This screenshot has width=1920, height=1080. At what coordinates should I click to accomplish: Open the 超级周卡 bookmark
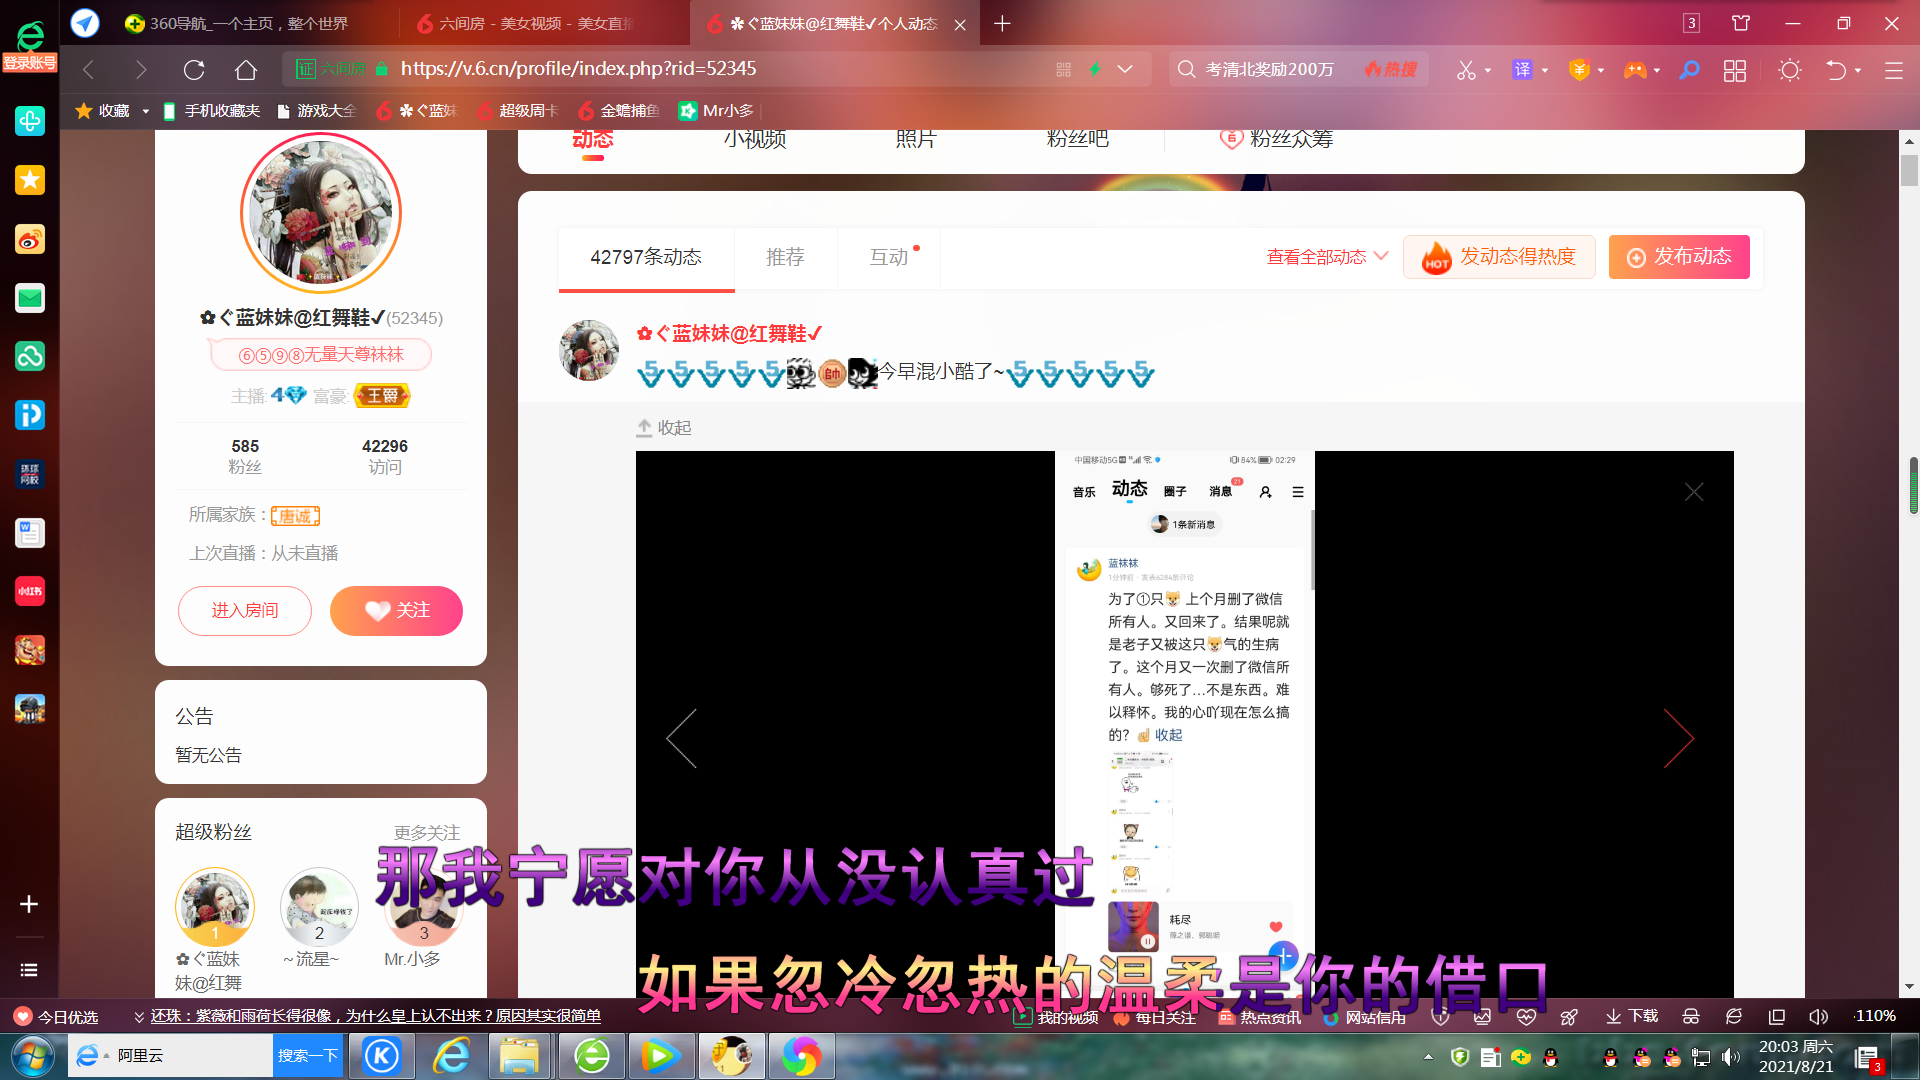tap(518, 111)
